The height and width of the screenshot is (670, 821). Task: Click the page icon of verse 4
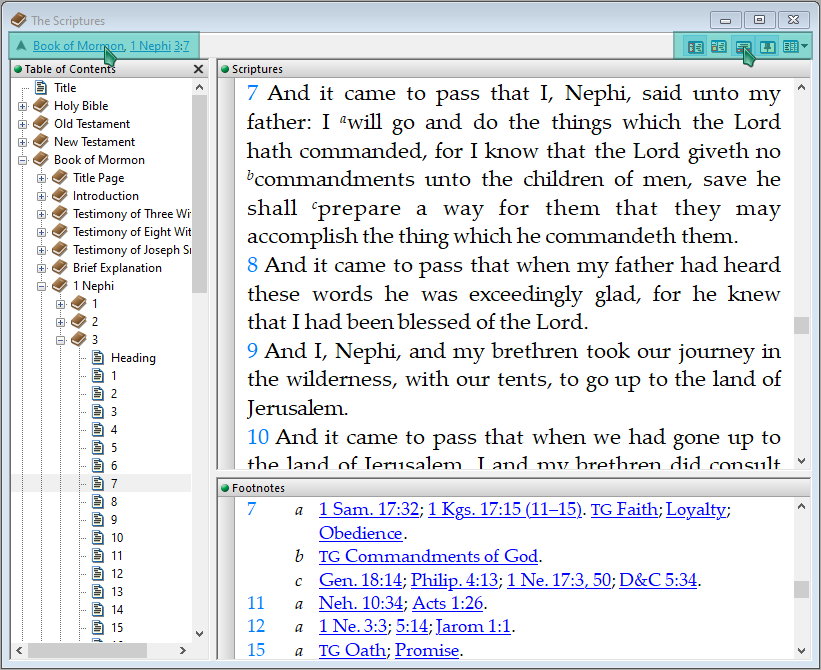[x=98, y=429]
